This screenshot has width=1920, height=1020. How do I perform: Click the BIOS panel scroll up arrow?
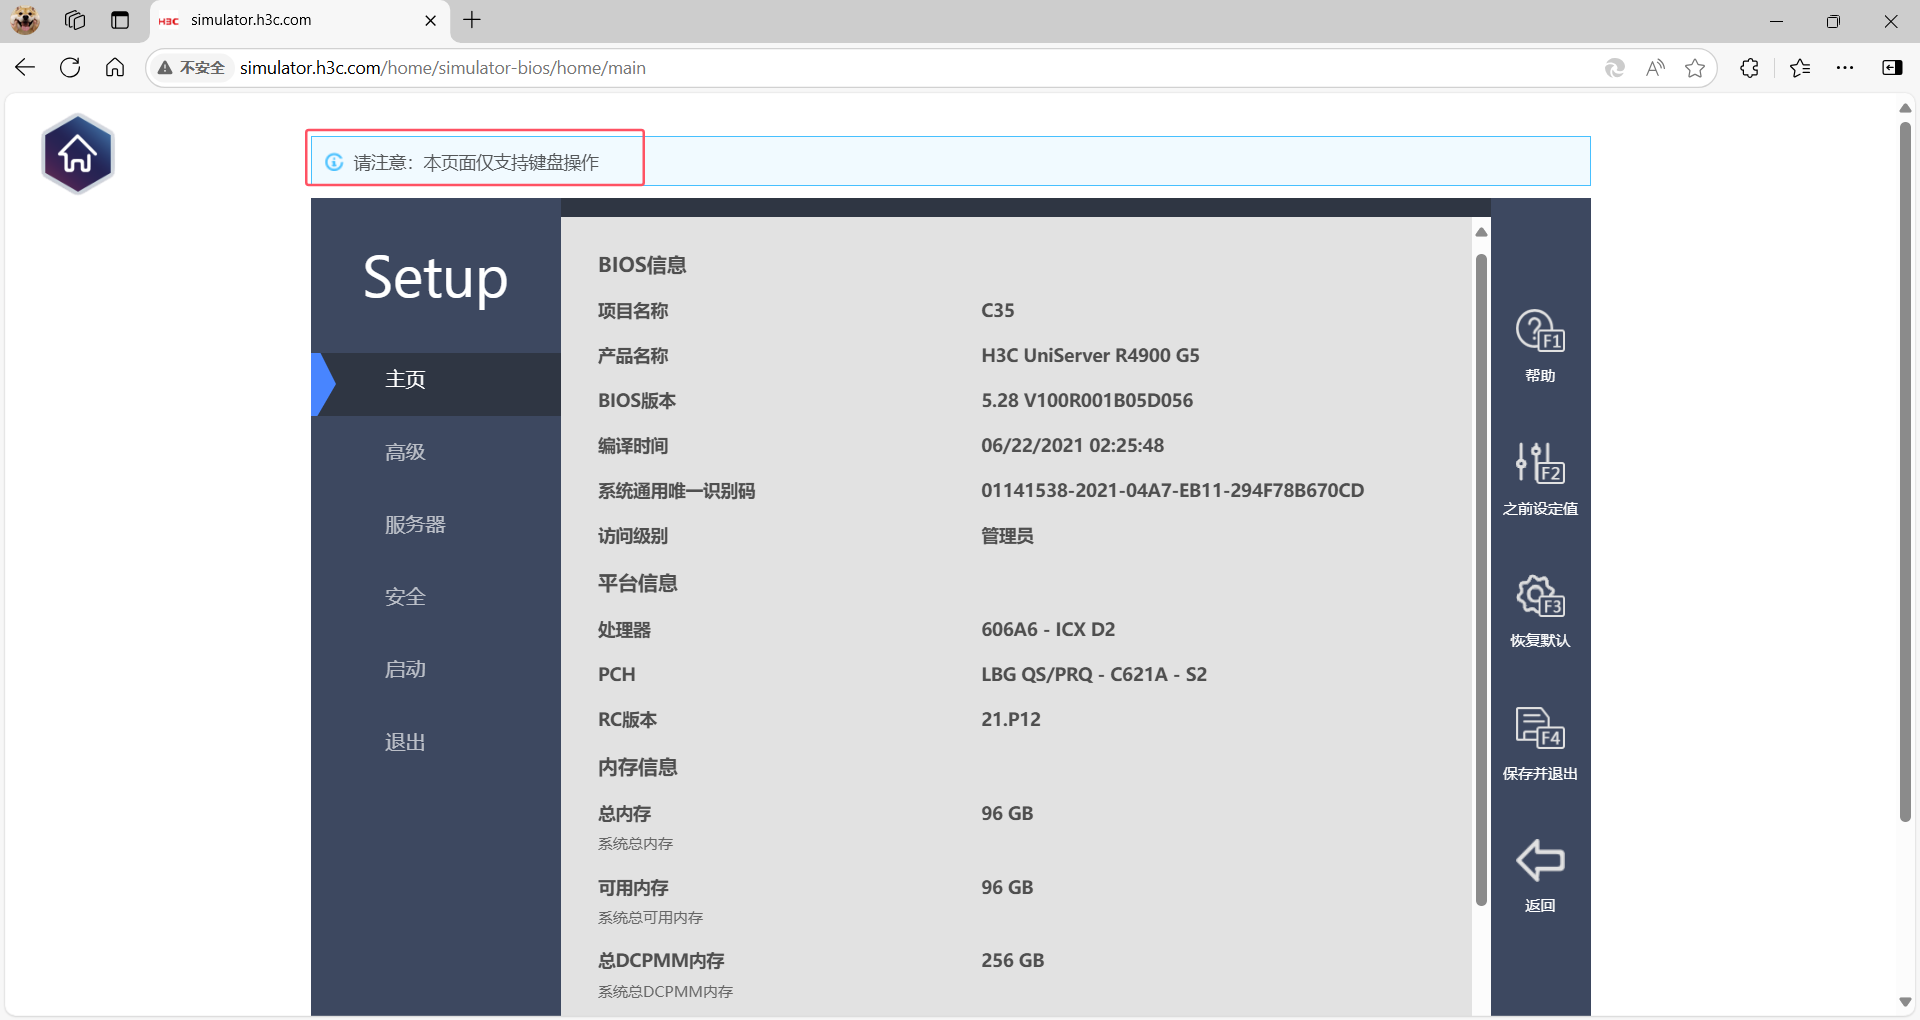[x=1481, y=232]
